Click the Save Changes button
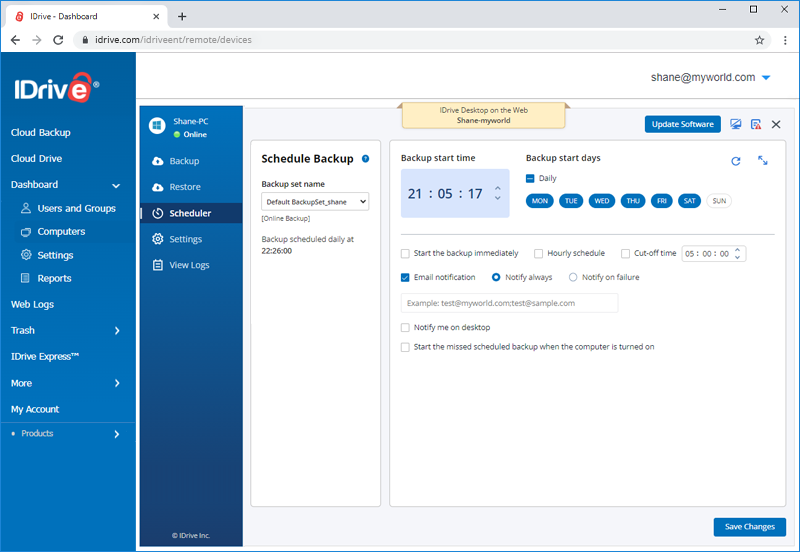This screenshot has height=552, width=800. pos(749,527)
